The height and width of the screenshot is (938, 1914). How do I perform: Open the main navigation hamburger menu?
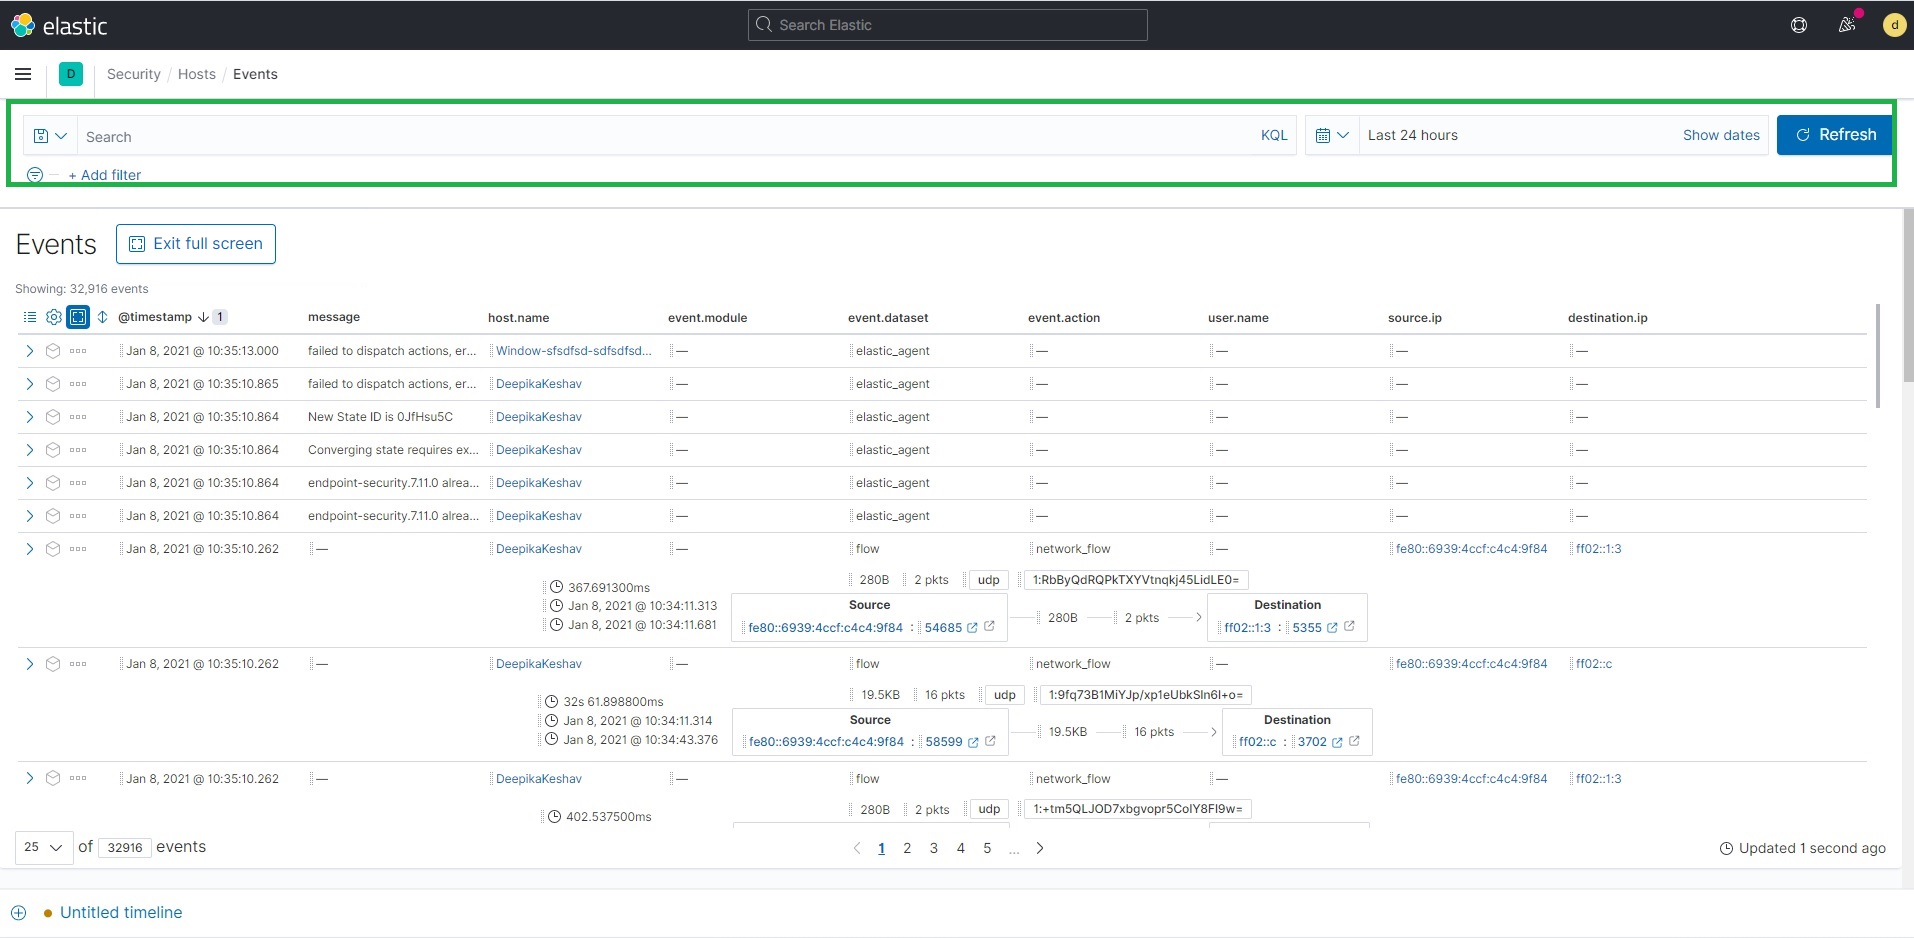(23, 74)
